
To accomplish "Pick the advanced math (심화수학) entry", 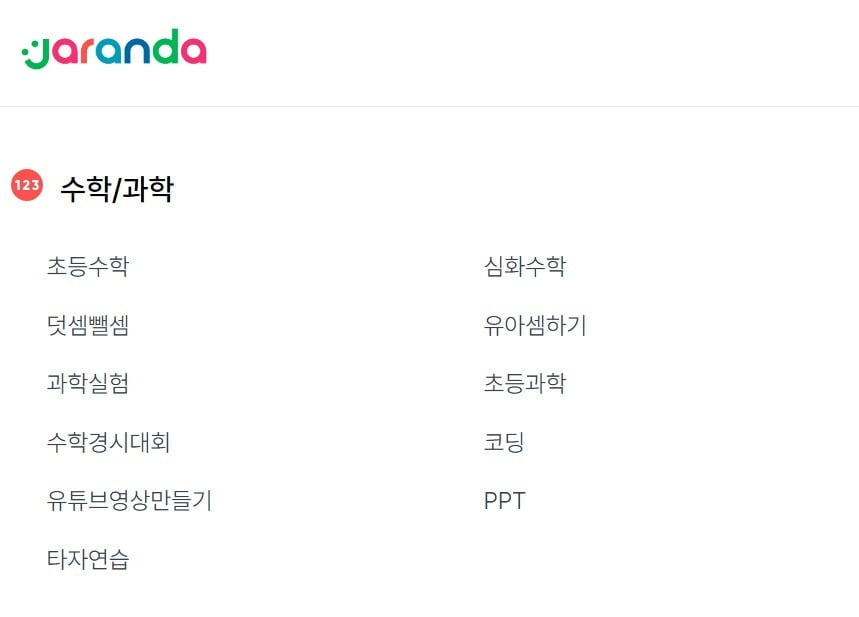I will tap(524, 266).
